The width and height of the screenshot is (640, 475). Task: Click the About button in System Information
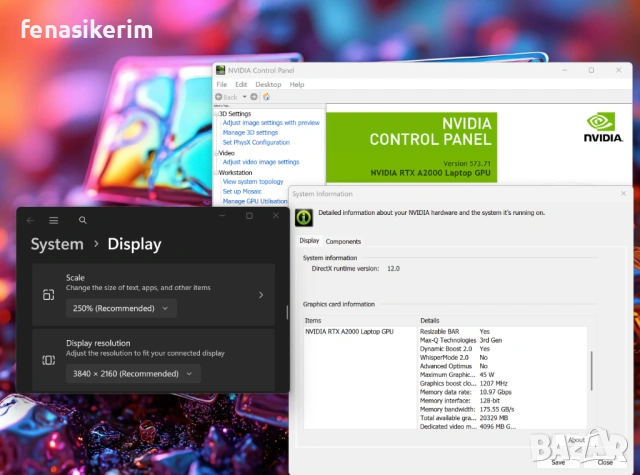coord(576,440)
